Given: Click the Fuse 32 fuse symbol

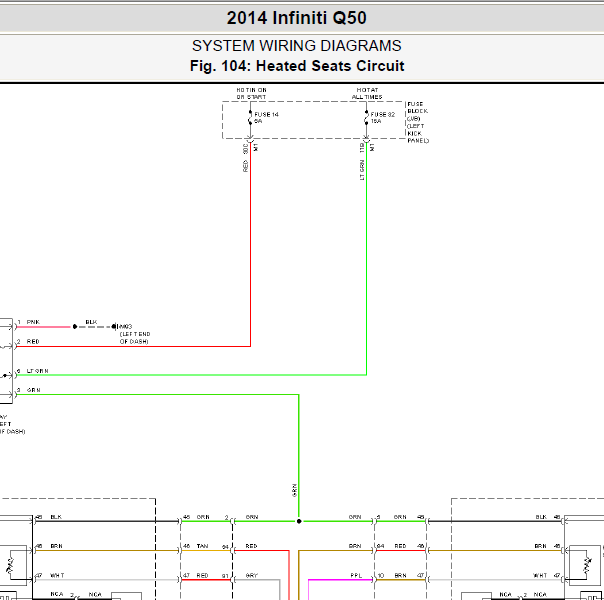Looking at the screenshot, I should (x=366, y=118).
